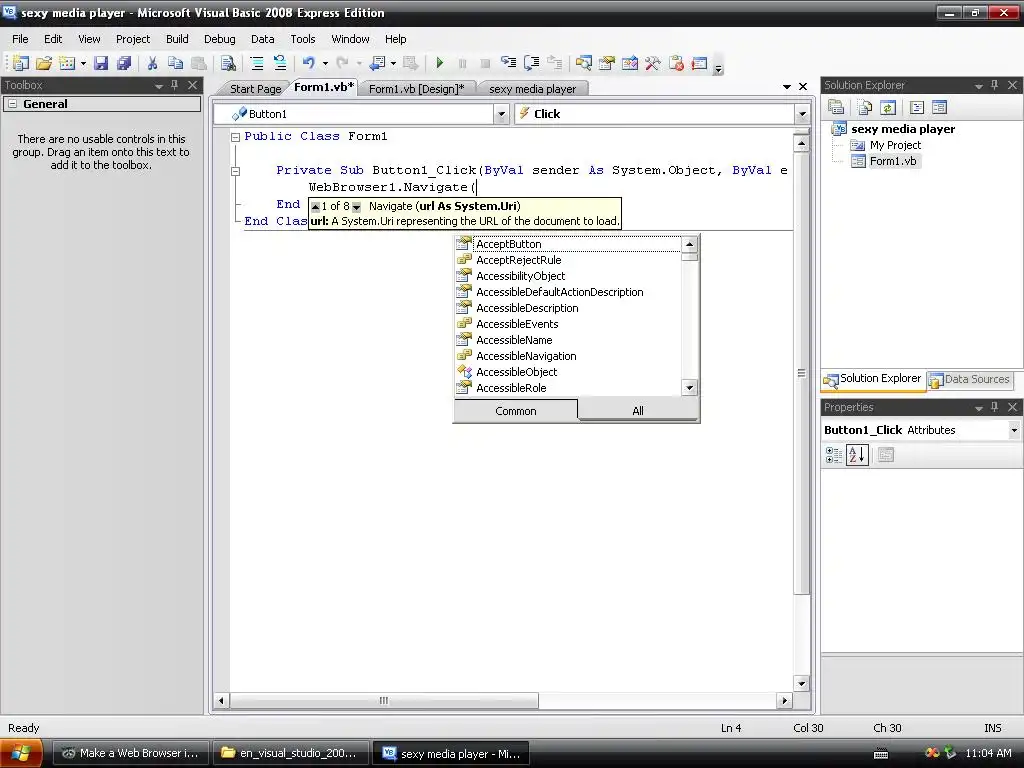This screenshot has height=768, width=1024.
Task: Undo the last edit with the Undo icon
Action: [x=309, y=63]
